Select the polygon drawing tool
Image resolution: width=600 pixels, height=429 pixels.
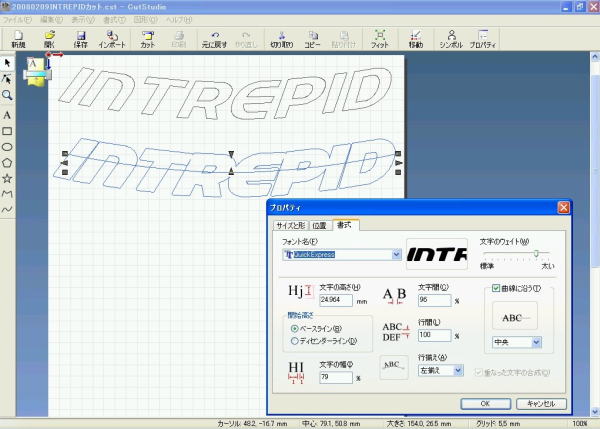point(7,163)
